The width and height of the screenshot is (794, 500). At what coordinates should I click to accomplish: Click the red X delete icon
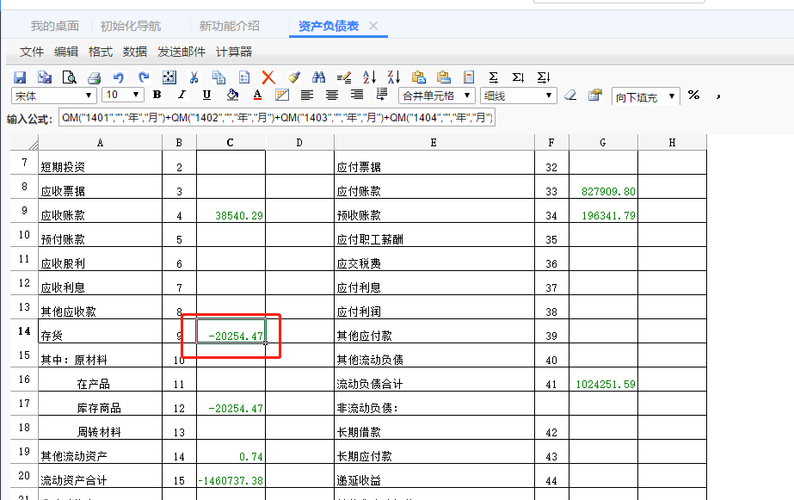(x=268, y=77)
